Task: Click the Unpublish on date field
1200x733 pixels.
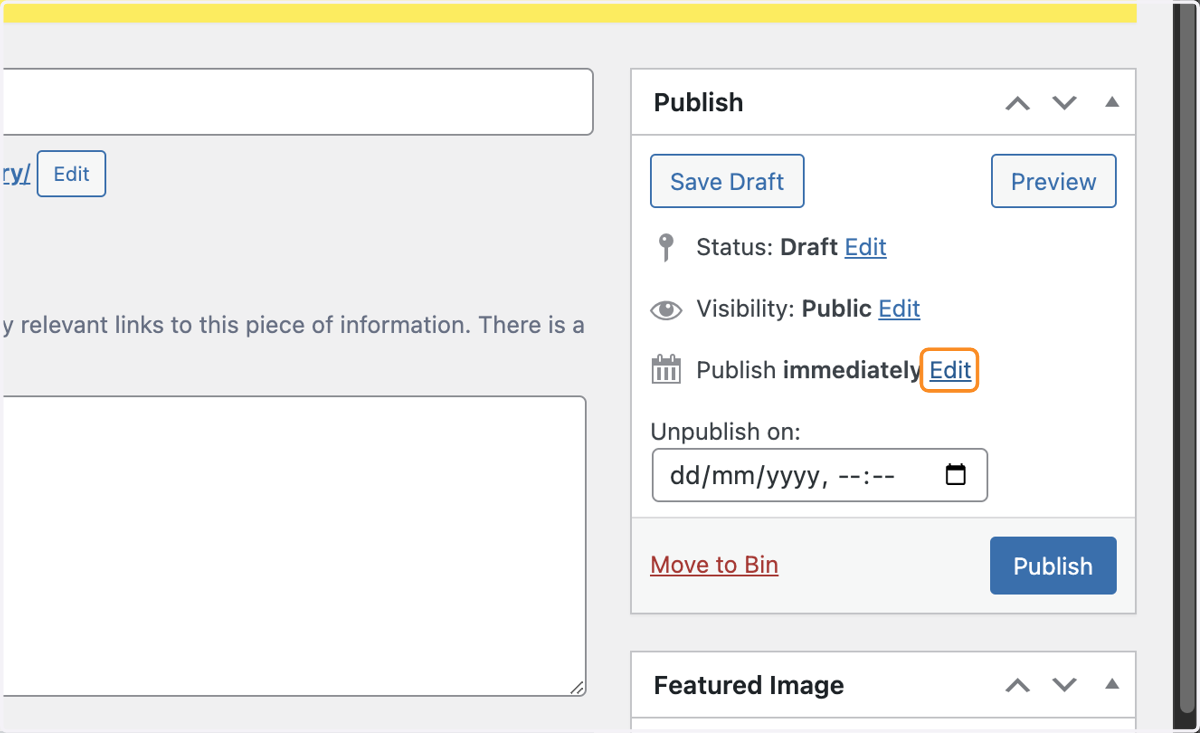Action: 819,475
